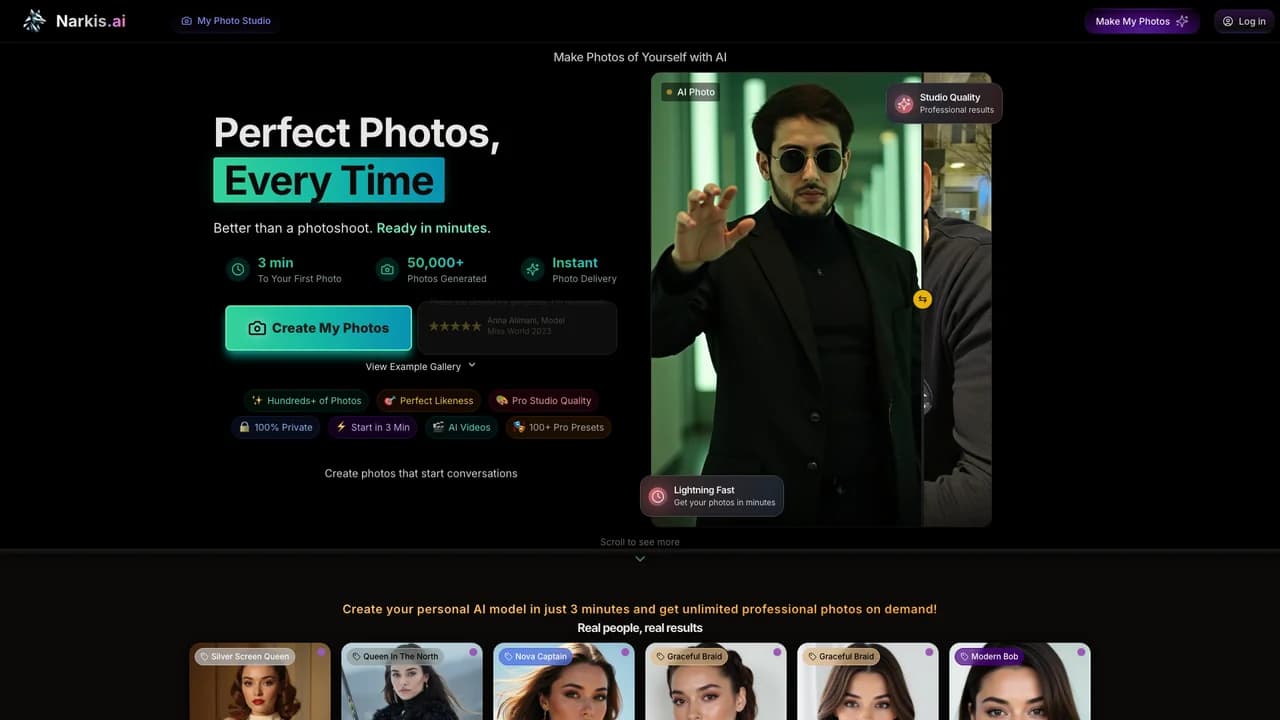Click the chevron below Scroll to see more
Screen dimensions: 1280x720
640,559
